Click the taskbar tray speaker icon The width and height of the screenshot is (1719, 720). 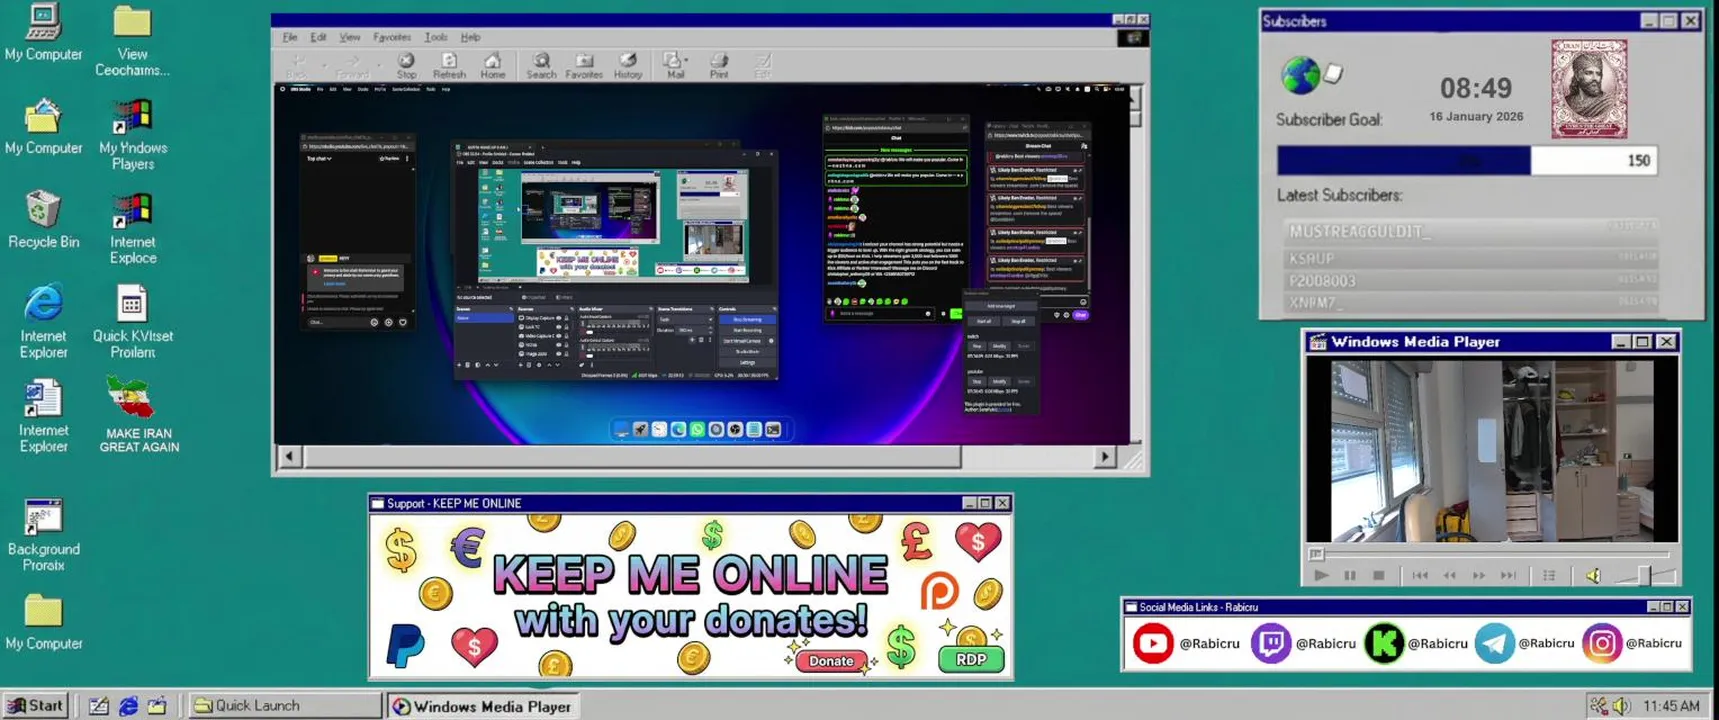coord(1621,706)
